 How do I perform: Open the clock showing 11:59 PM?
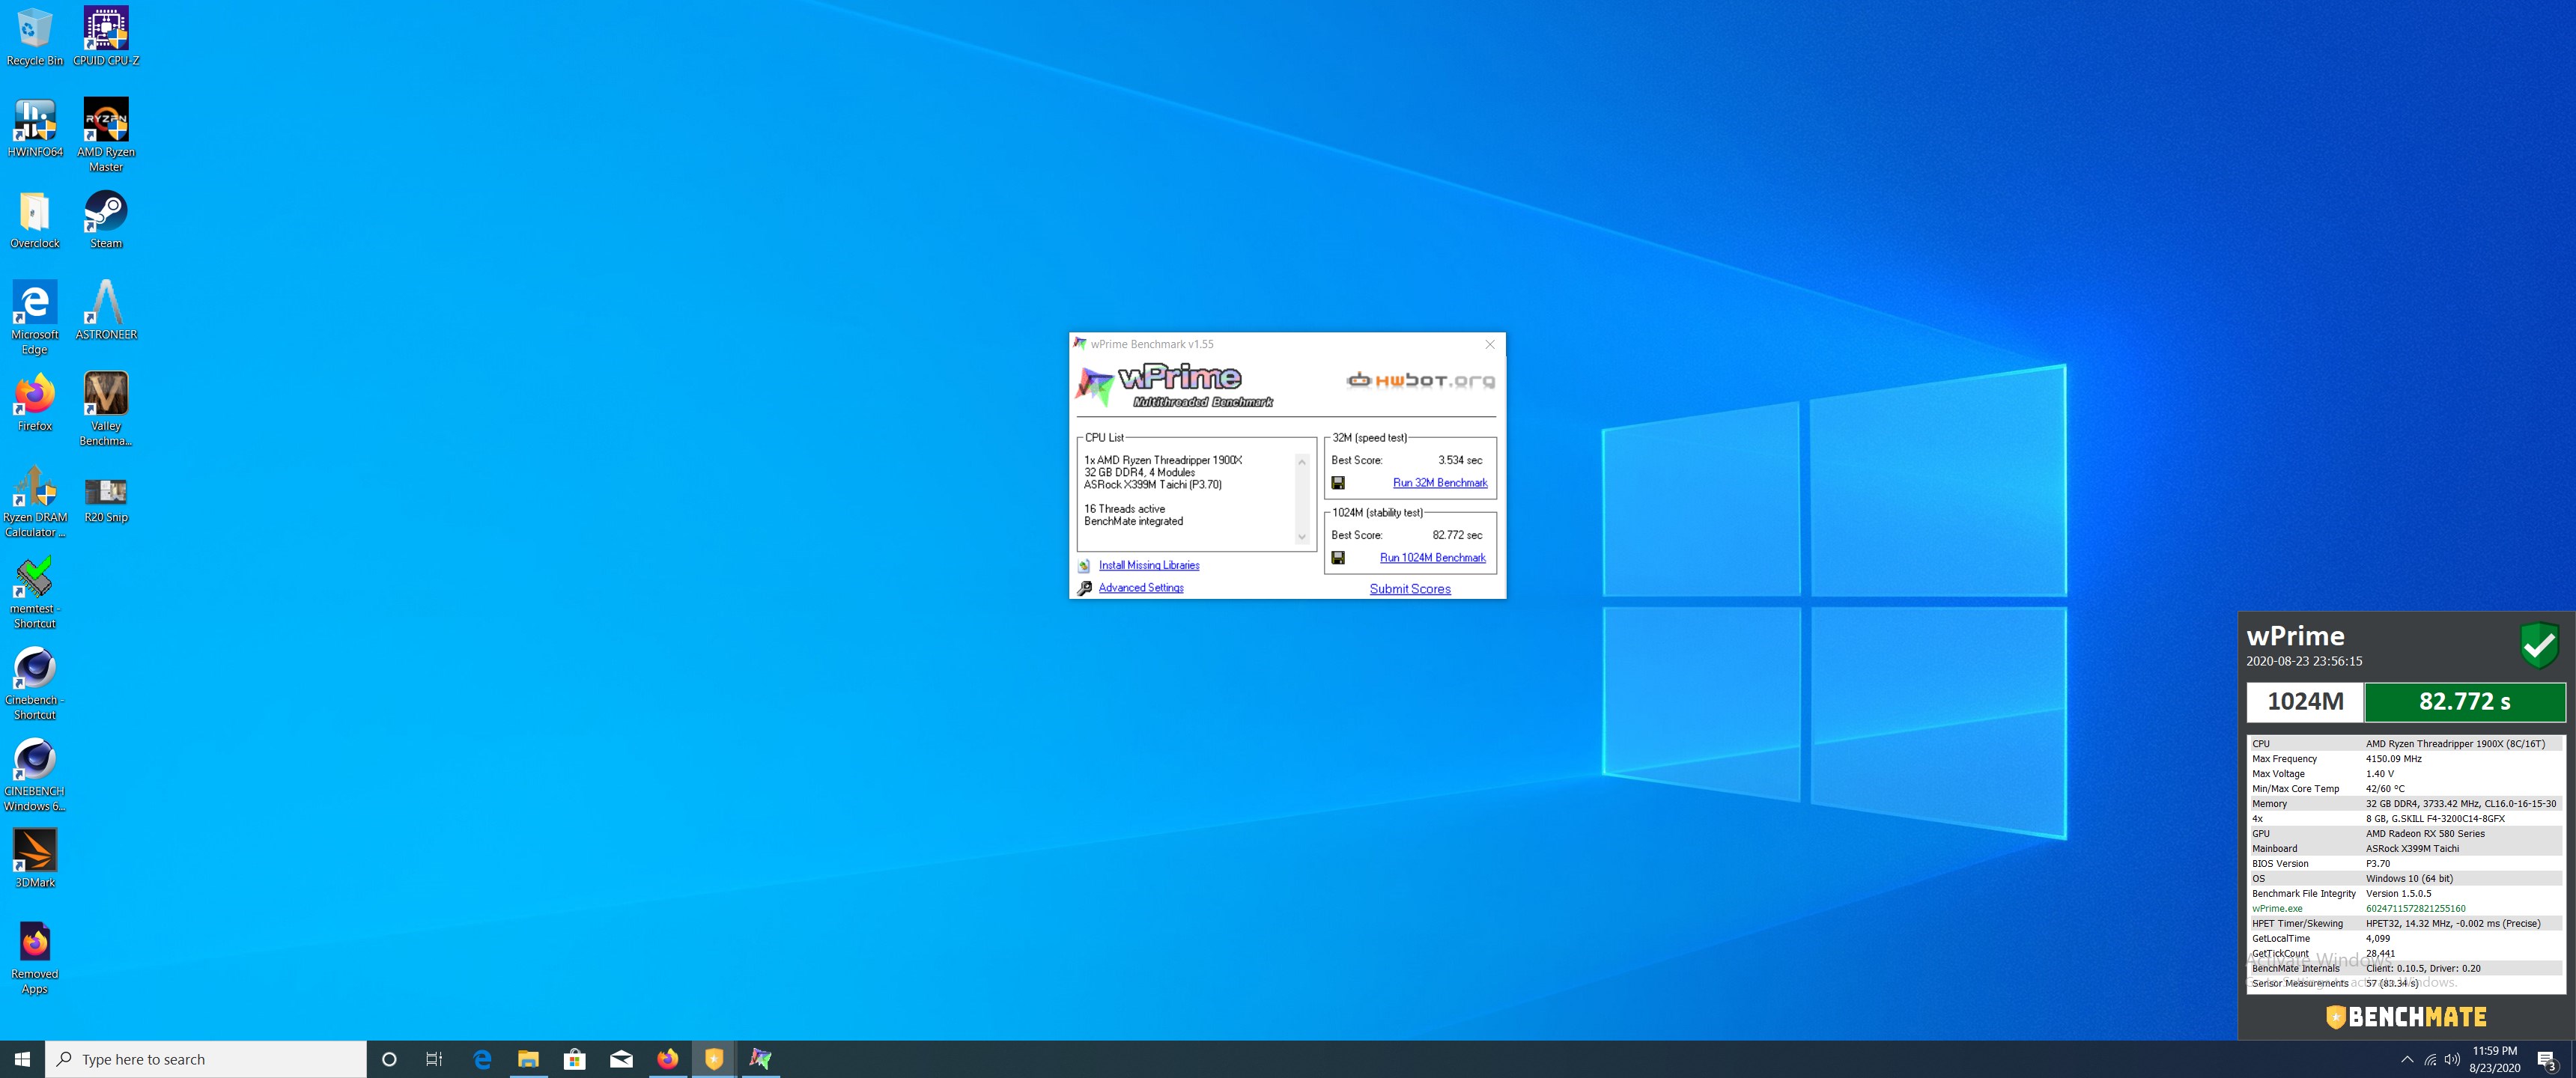[2495, 1060]
